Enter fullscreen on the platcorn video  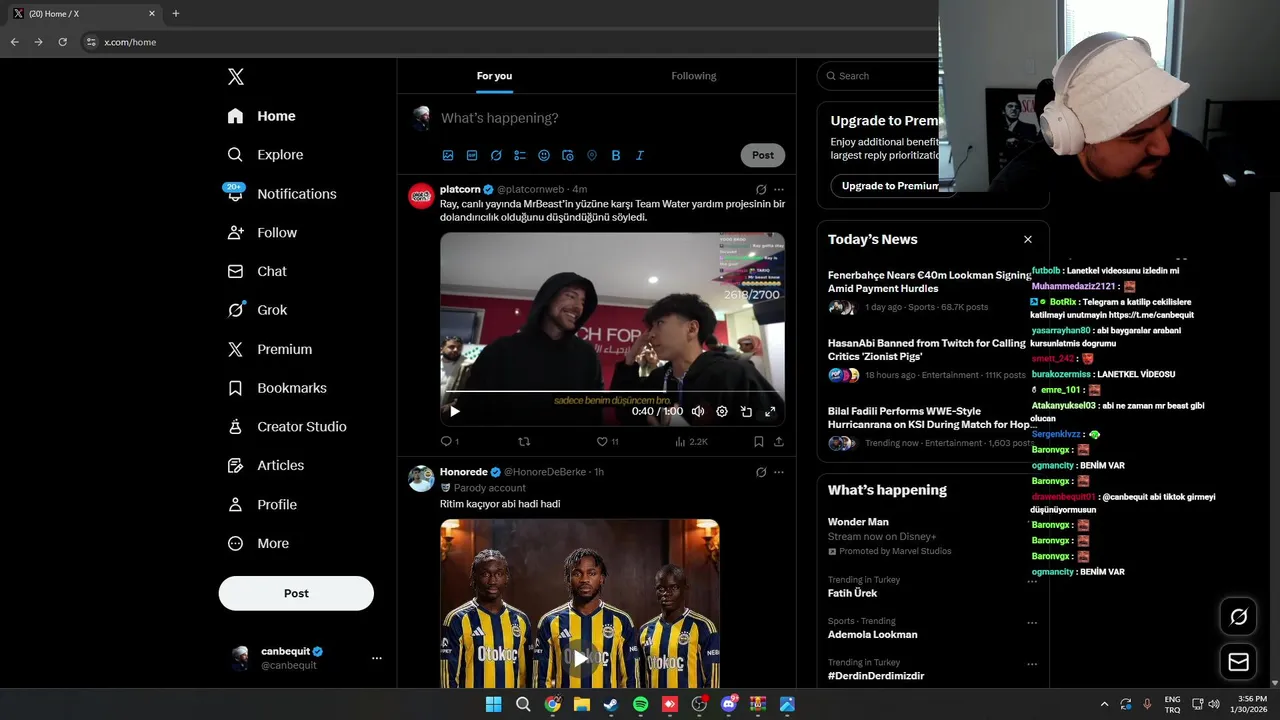(x=770, y=411)
